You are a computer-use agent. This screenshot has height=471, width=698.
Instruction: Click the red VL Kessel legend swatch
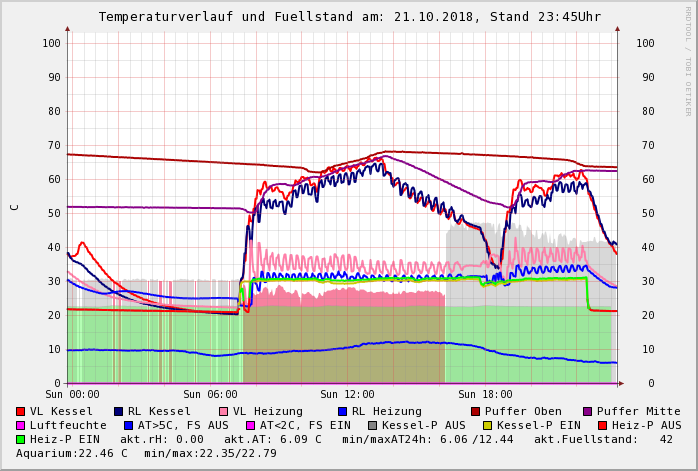pyautogui.click(x=21, y=411)
